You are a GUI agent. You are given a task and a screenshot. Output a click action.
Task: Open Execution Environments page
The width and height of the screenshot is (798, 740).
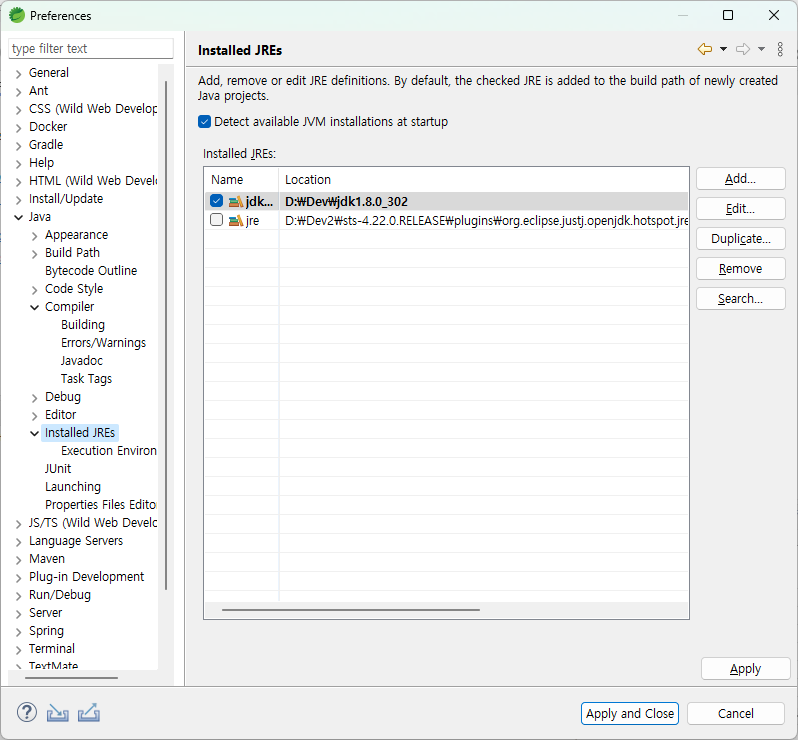pos(109,451)
